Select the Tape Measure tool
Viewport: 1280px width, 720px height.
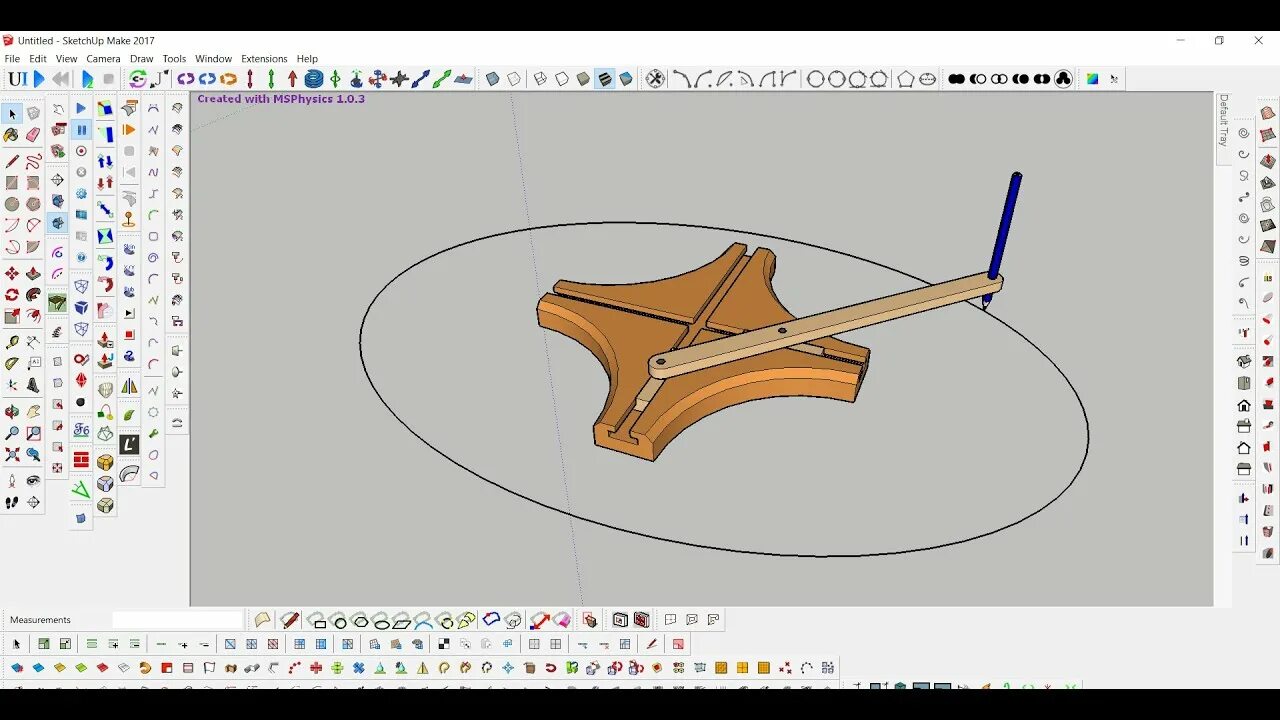tap(12, 343)
